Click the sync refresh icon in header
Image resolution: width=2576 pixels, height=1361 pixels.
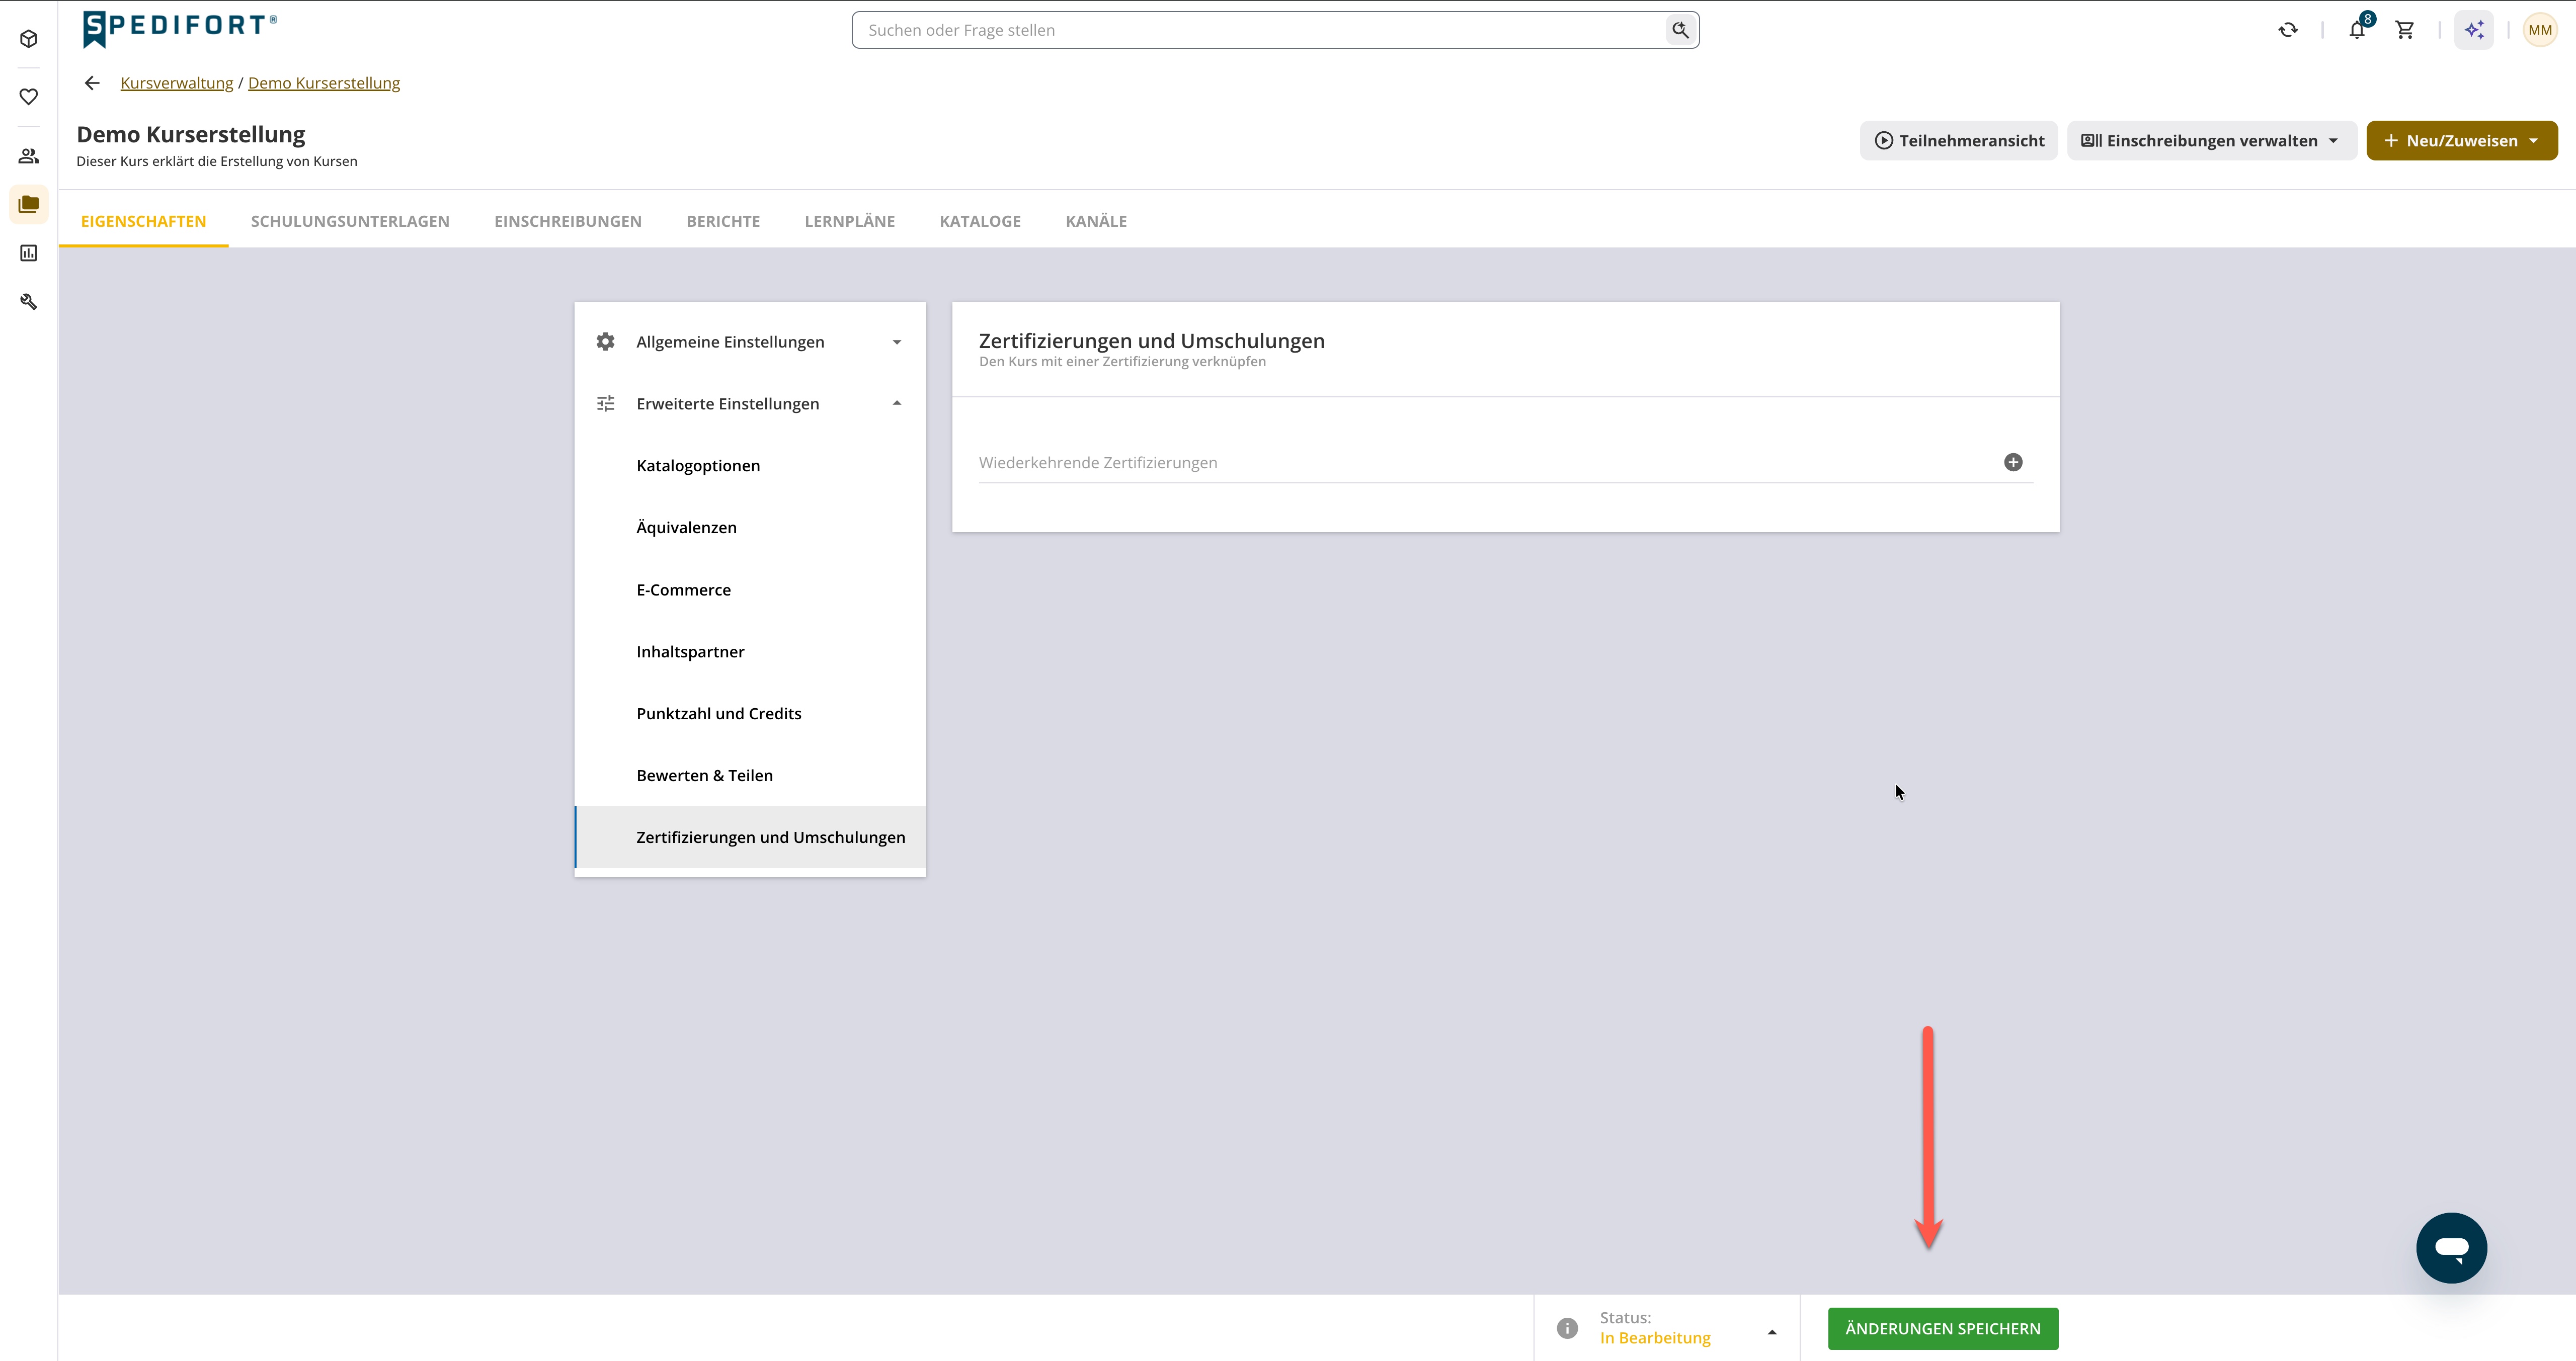tap(2288, 30)
